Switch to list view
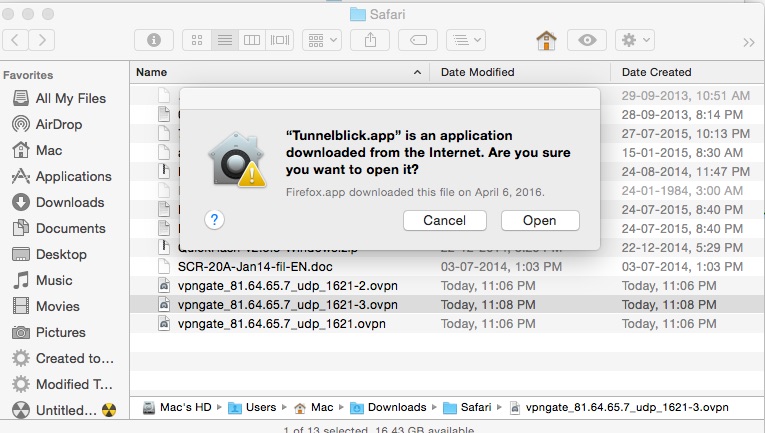The width and height of the screenshot is (765, 433). click(225, 40)
